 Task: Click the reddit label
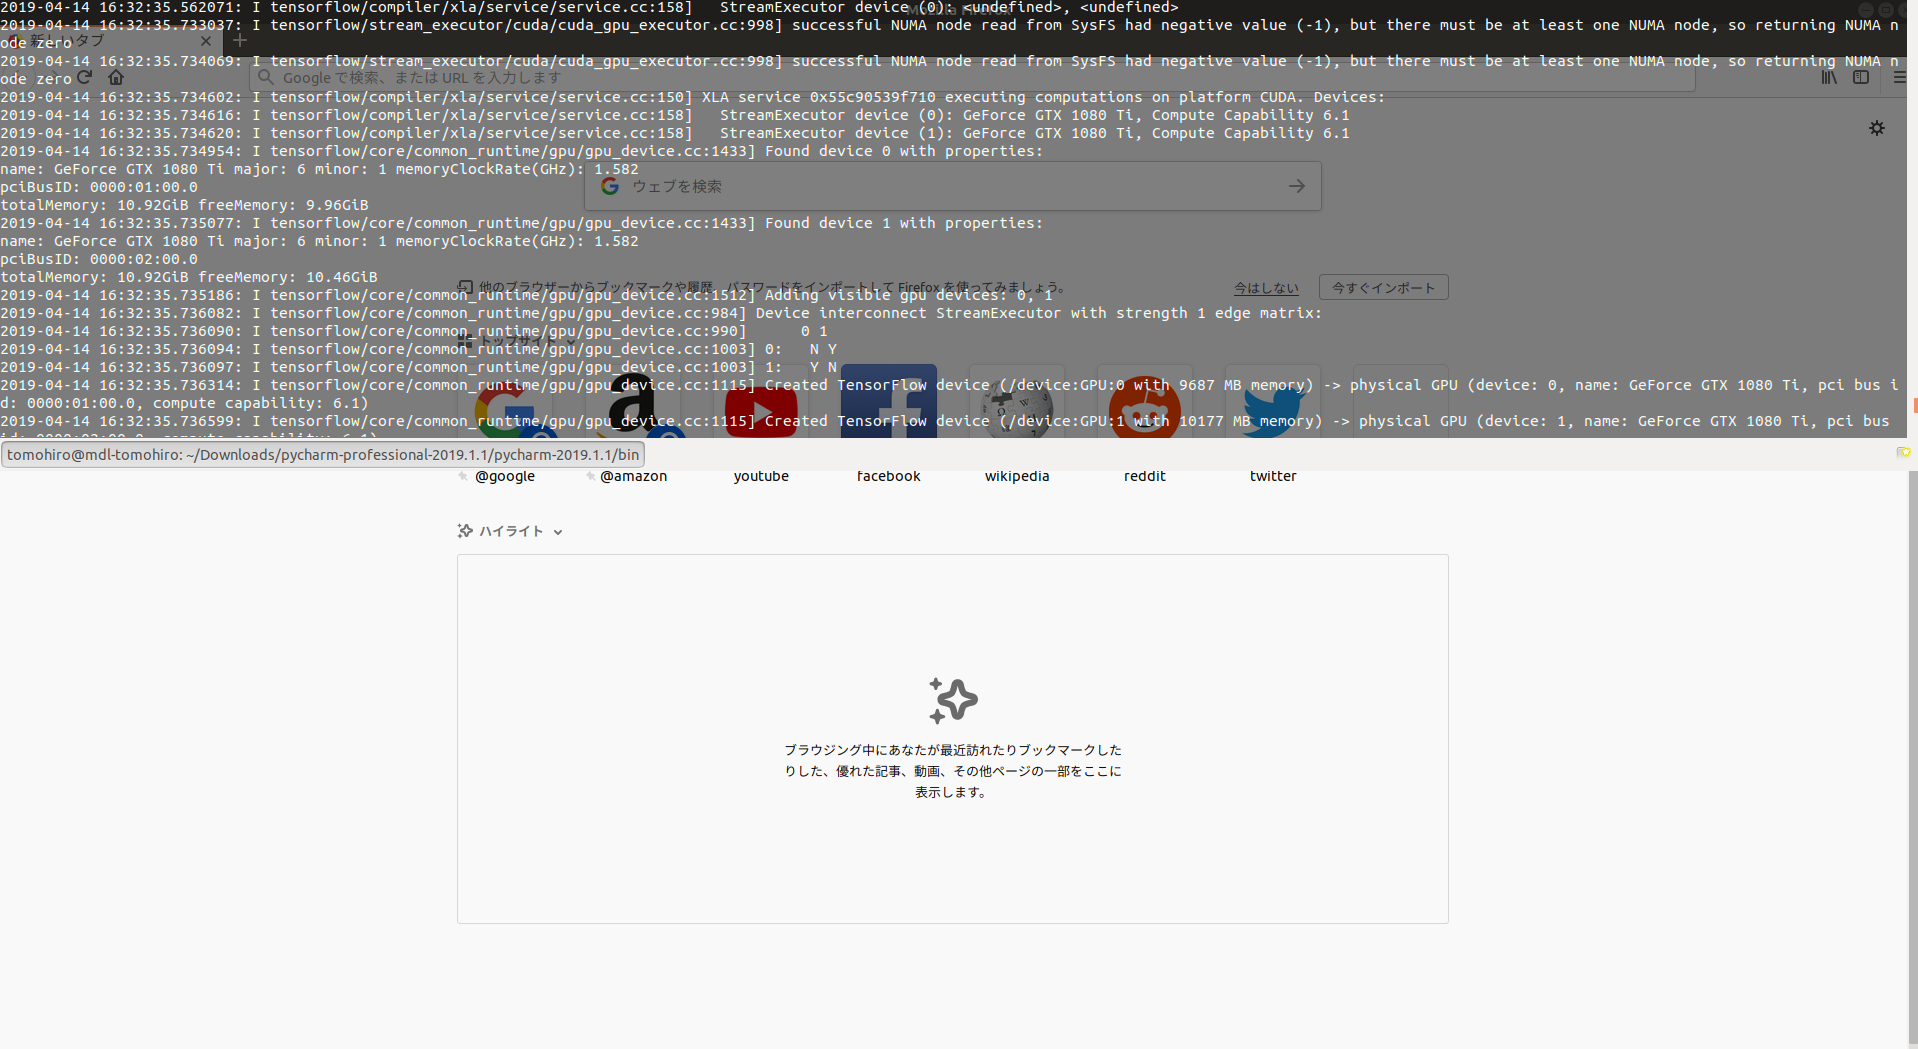(x=1145, y=476)
